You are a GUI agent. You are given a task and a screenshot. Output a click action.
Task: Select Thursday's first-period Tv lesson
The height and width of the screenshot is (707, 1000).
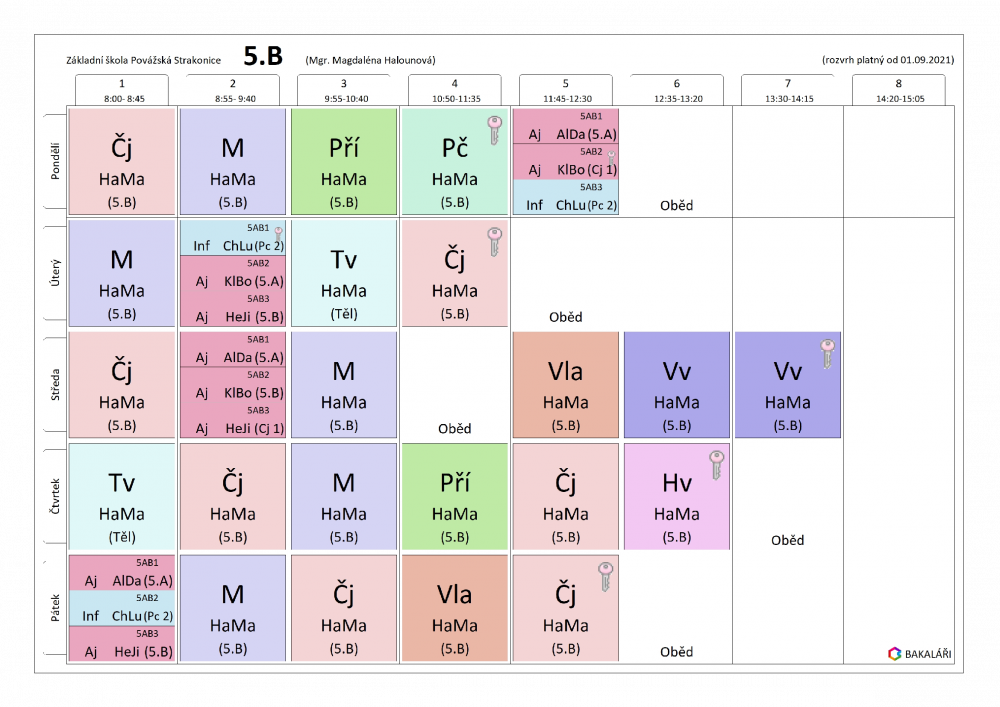coord(122,497)
